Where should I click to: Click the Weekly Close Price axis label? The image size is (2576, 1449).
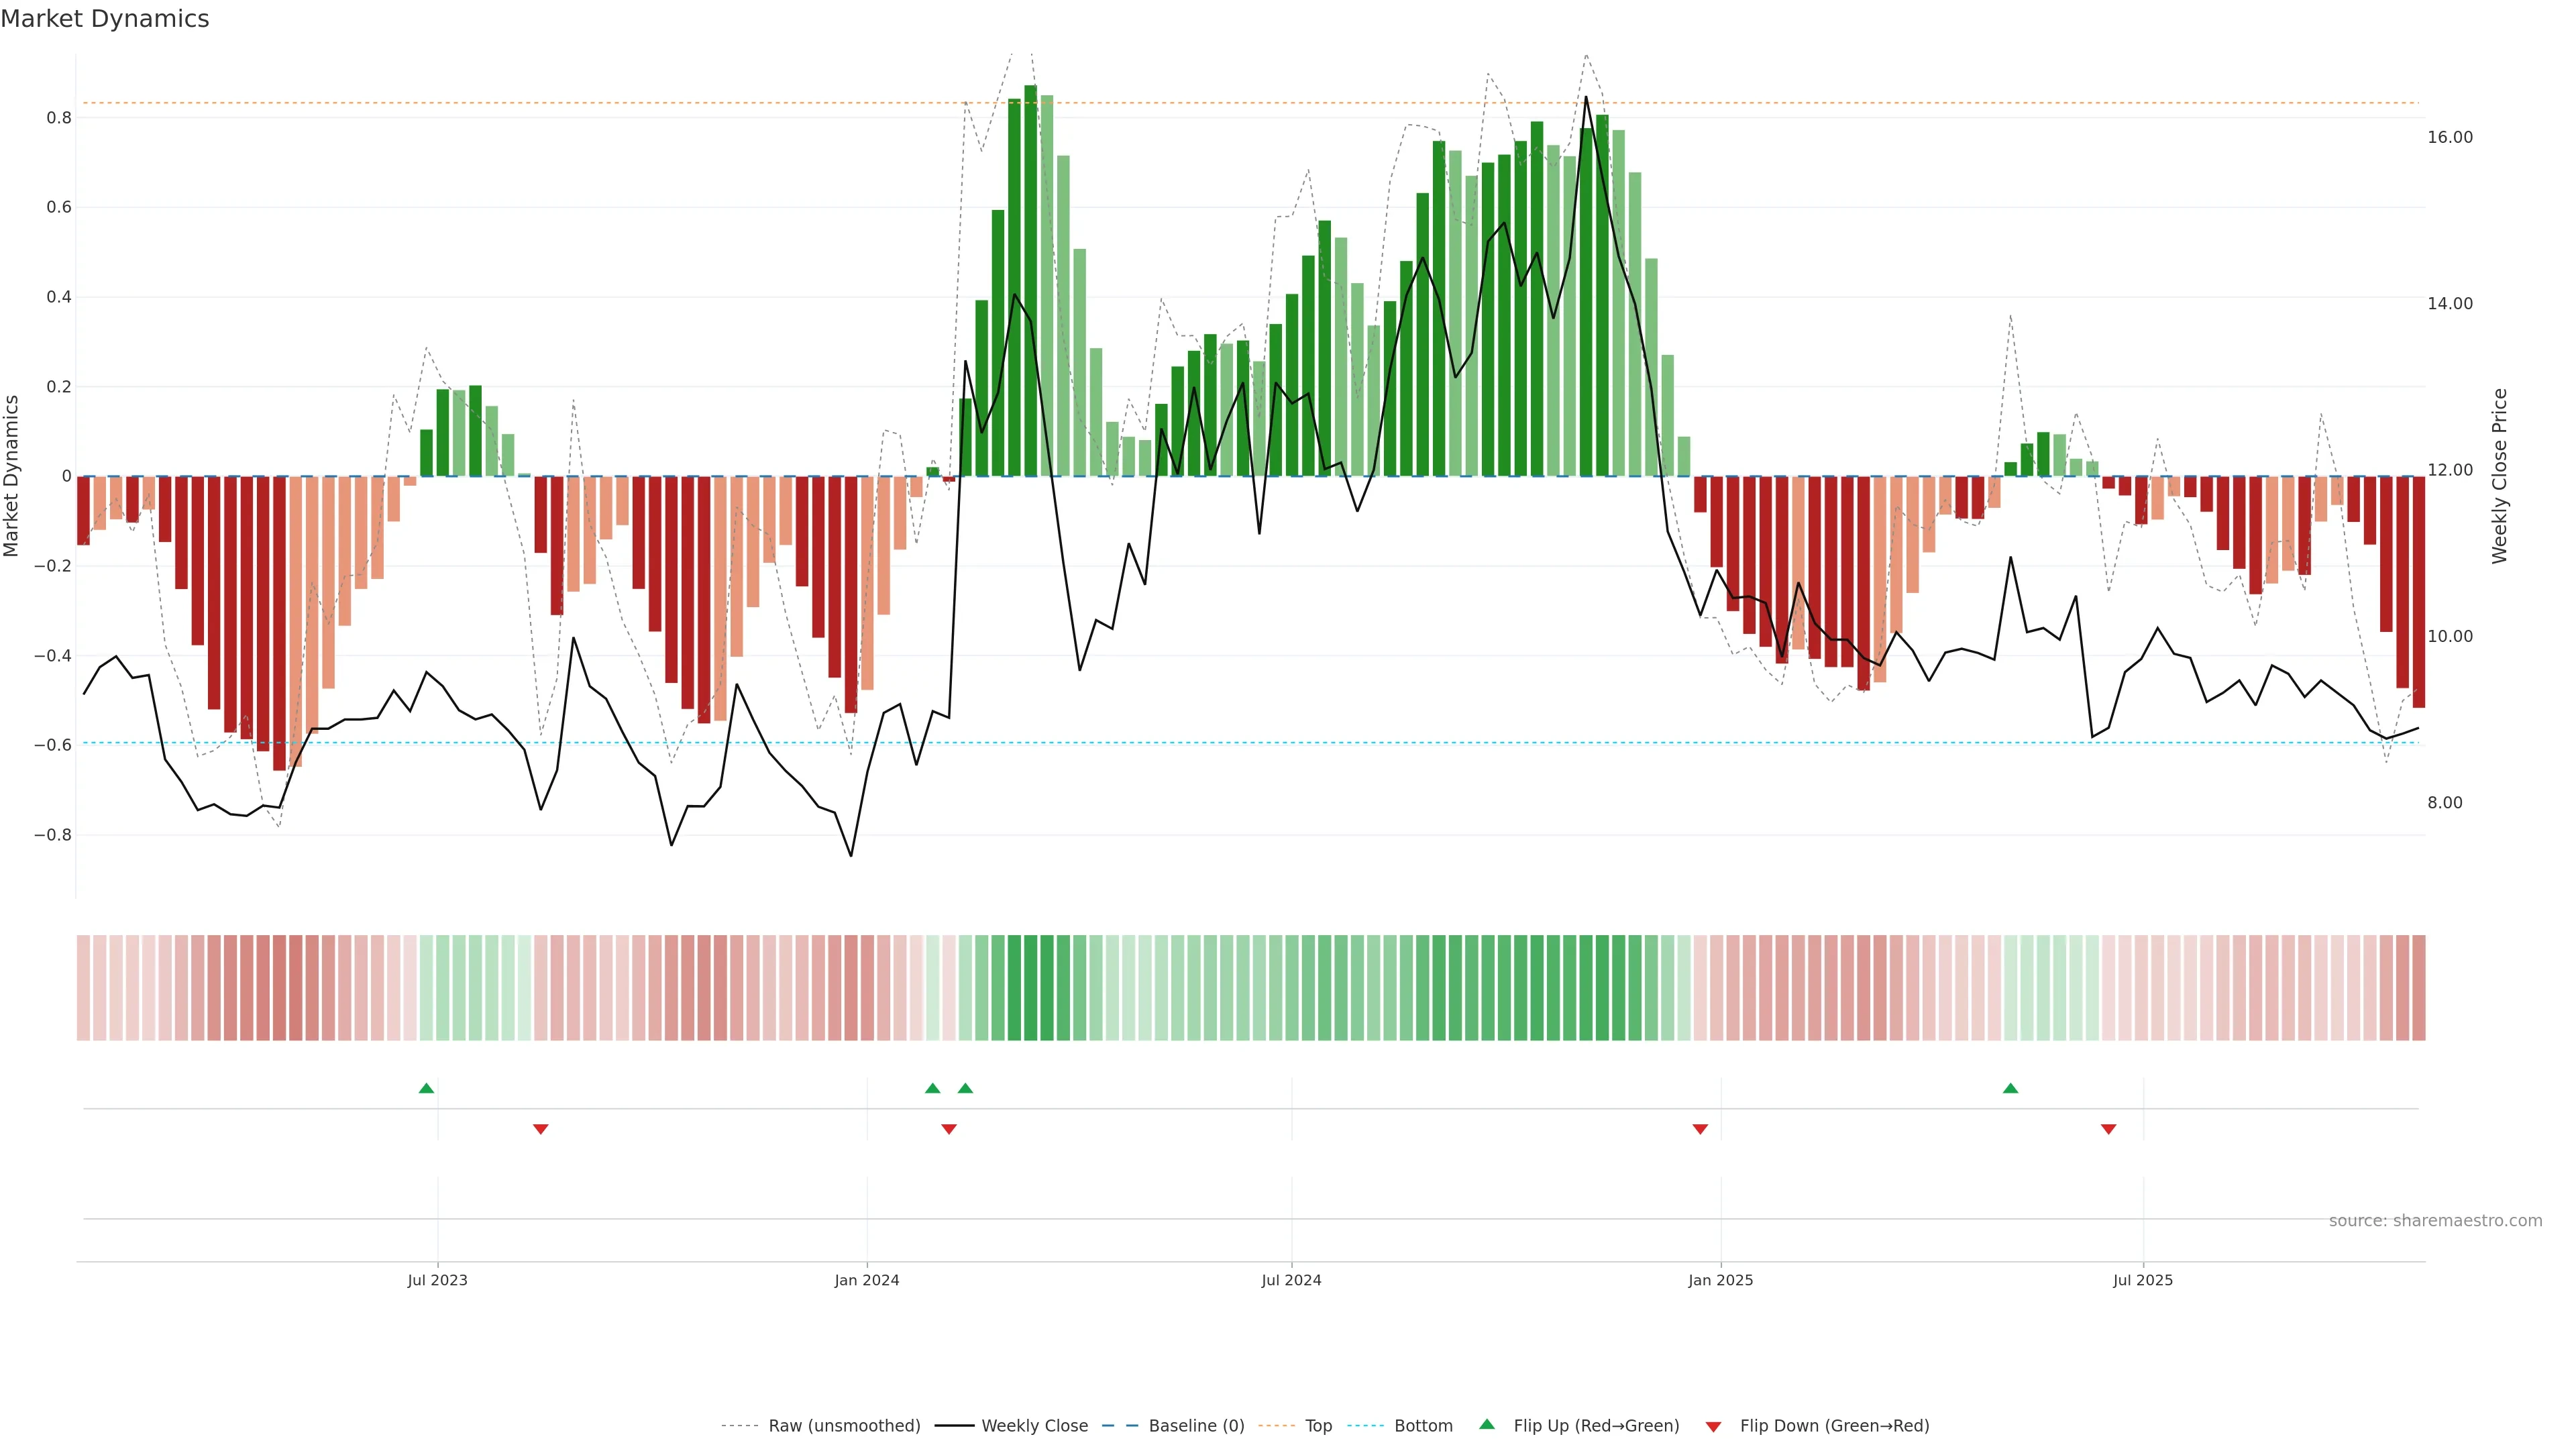coord(2500,476)
